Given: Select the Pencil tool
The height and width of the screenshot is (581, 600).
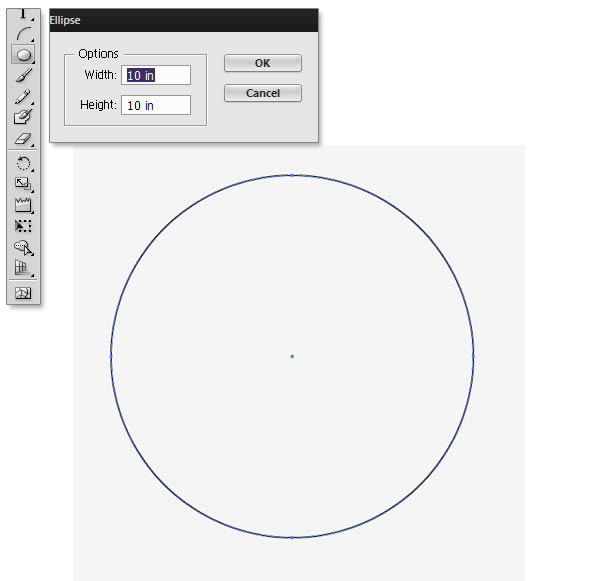Looking at the screenshot, I should (23, 96).
